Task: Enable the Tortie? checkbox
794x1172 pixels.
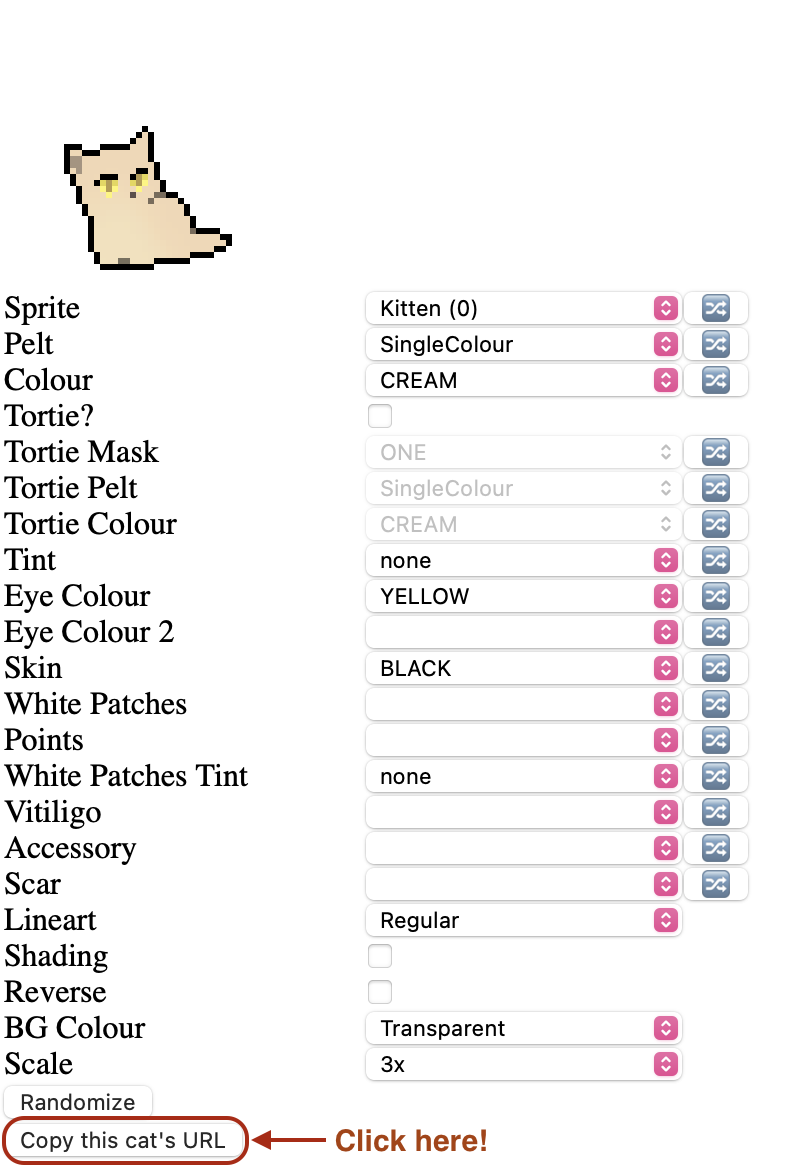Action: pyautogui.click(x=380, y=416)
